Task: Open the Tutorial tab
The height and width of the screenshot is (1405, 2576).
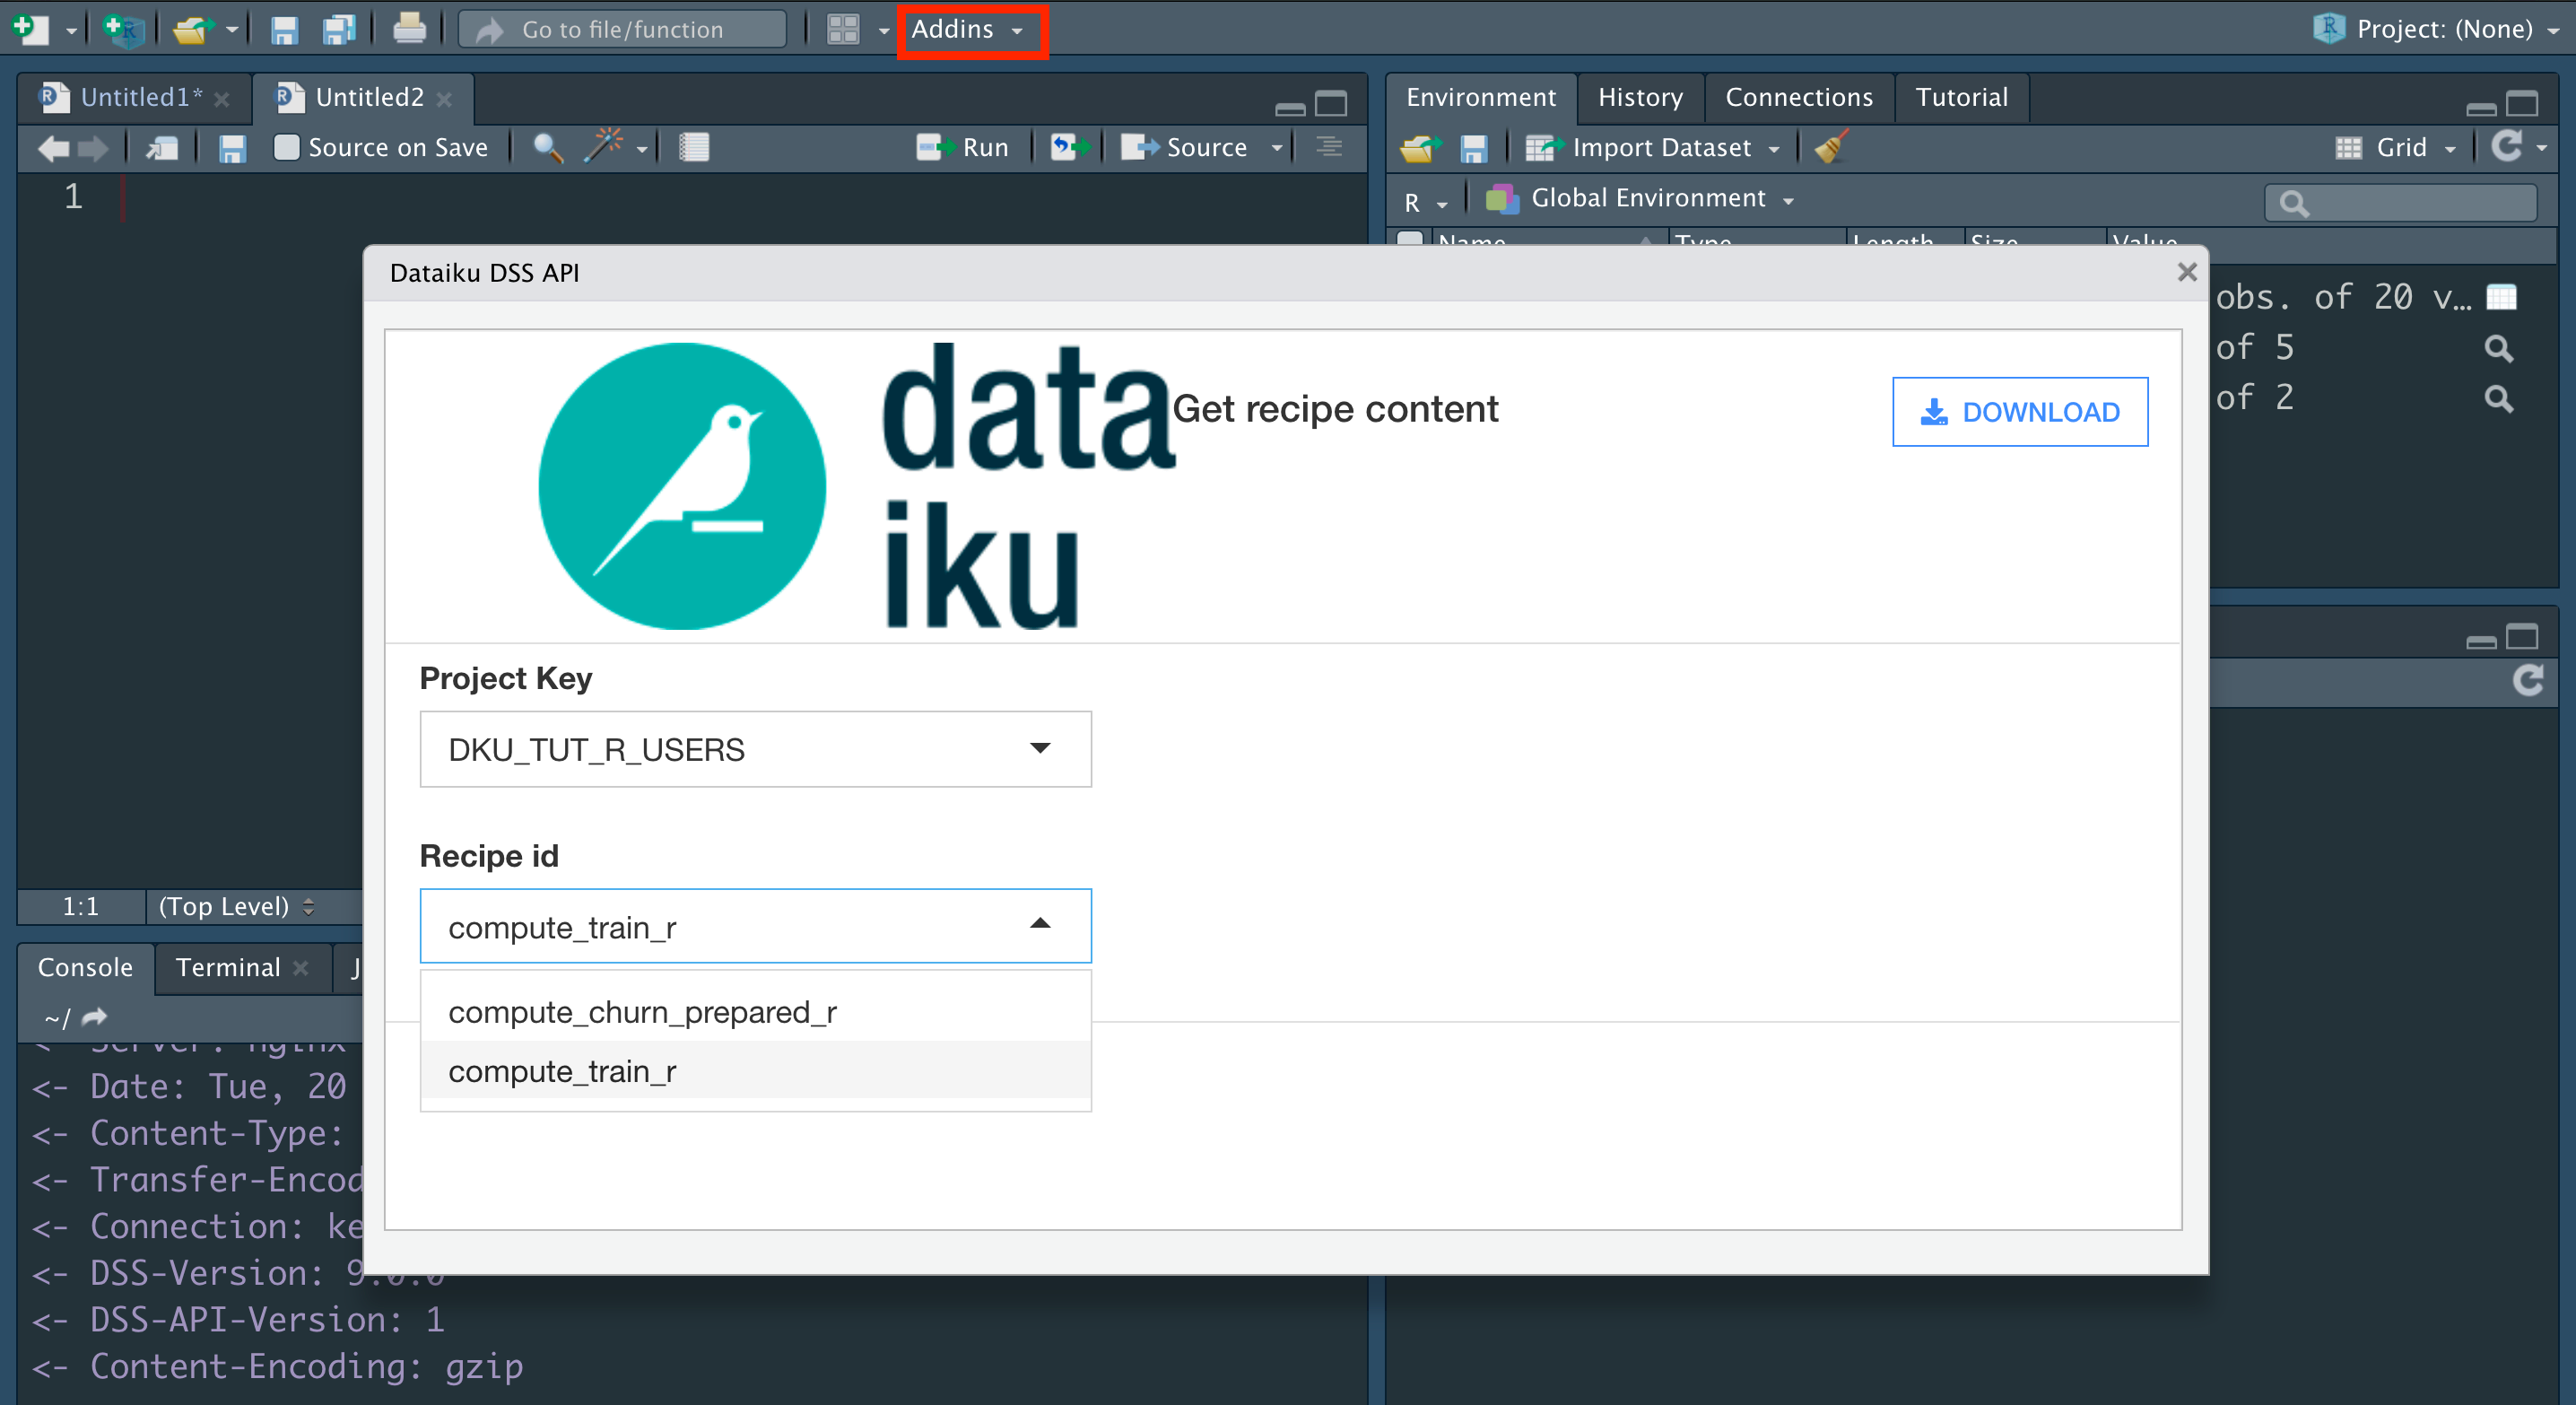Action: pyautogui.click(x=1961, y=97)
